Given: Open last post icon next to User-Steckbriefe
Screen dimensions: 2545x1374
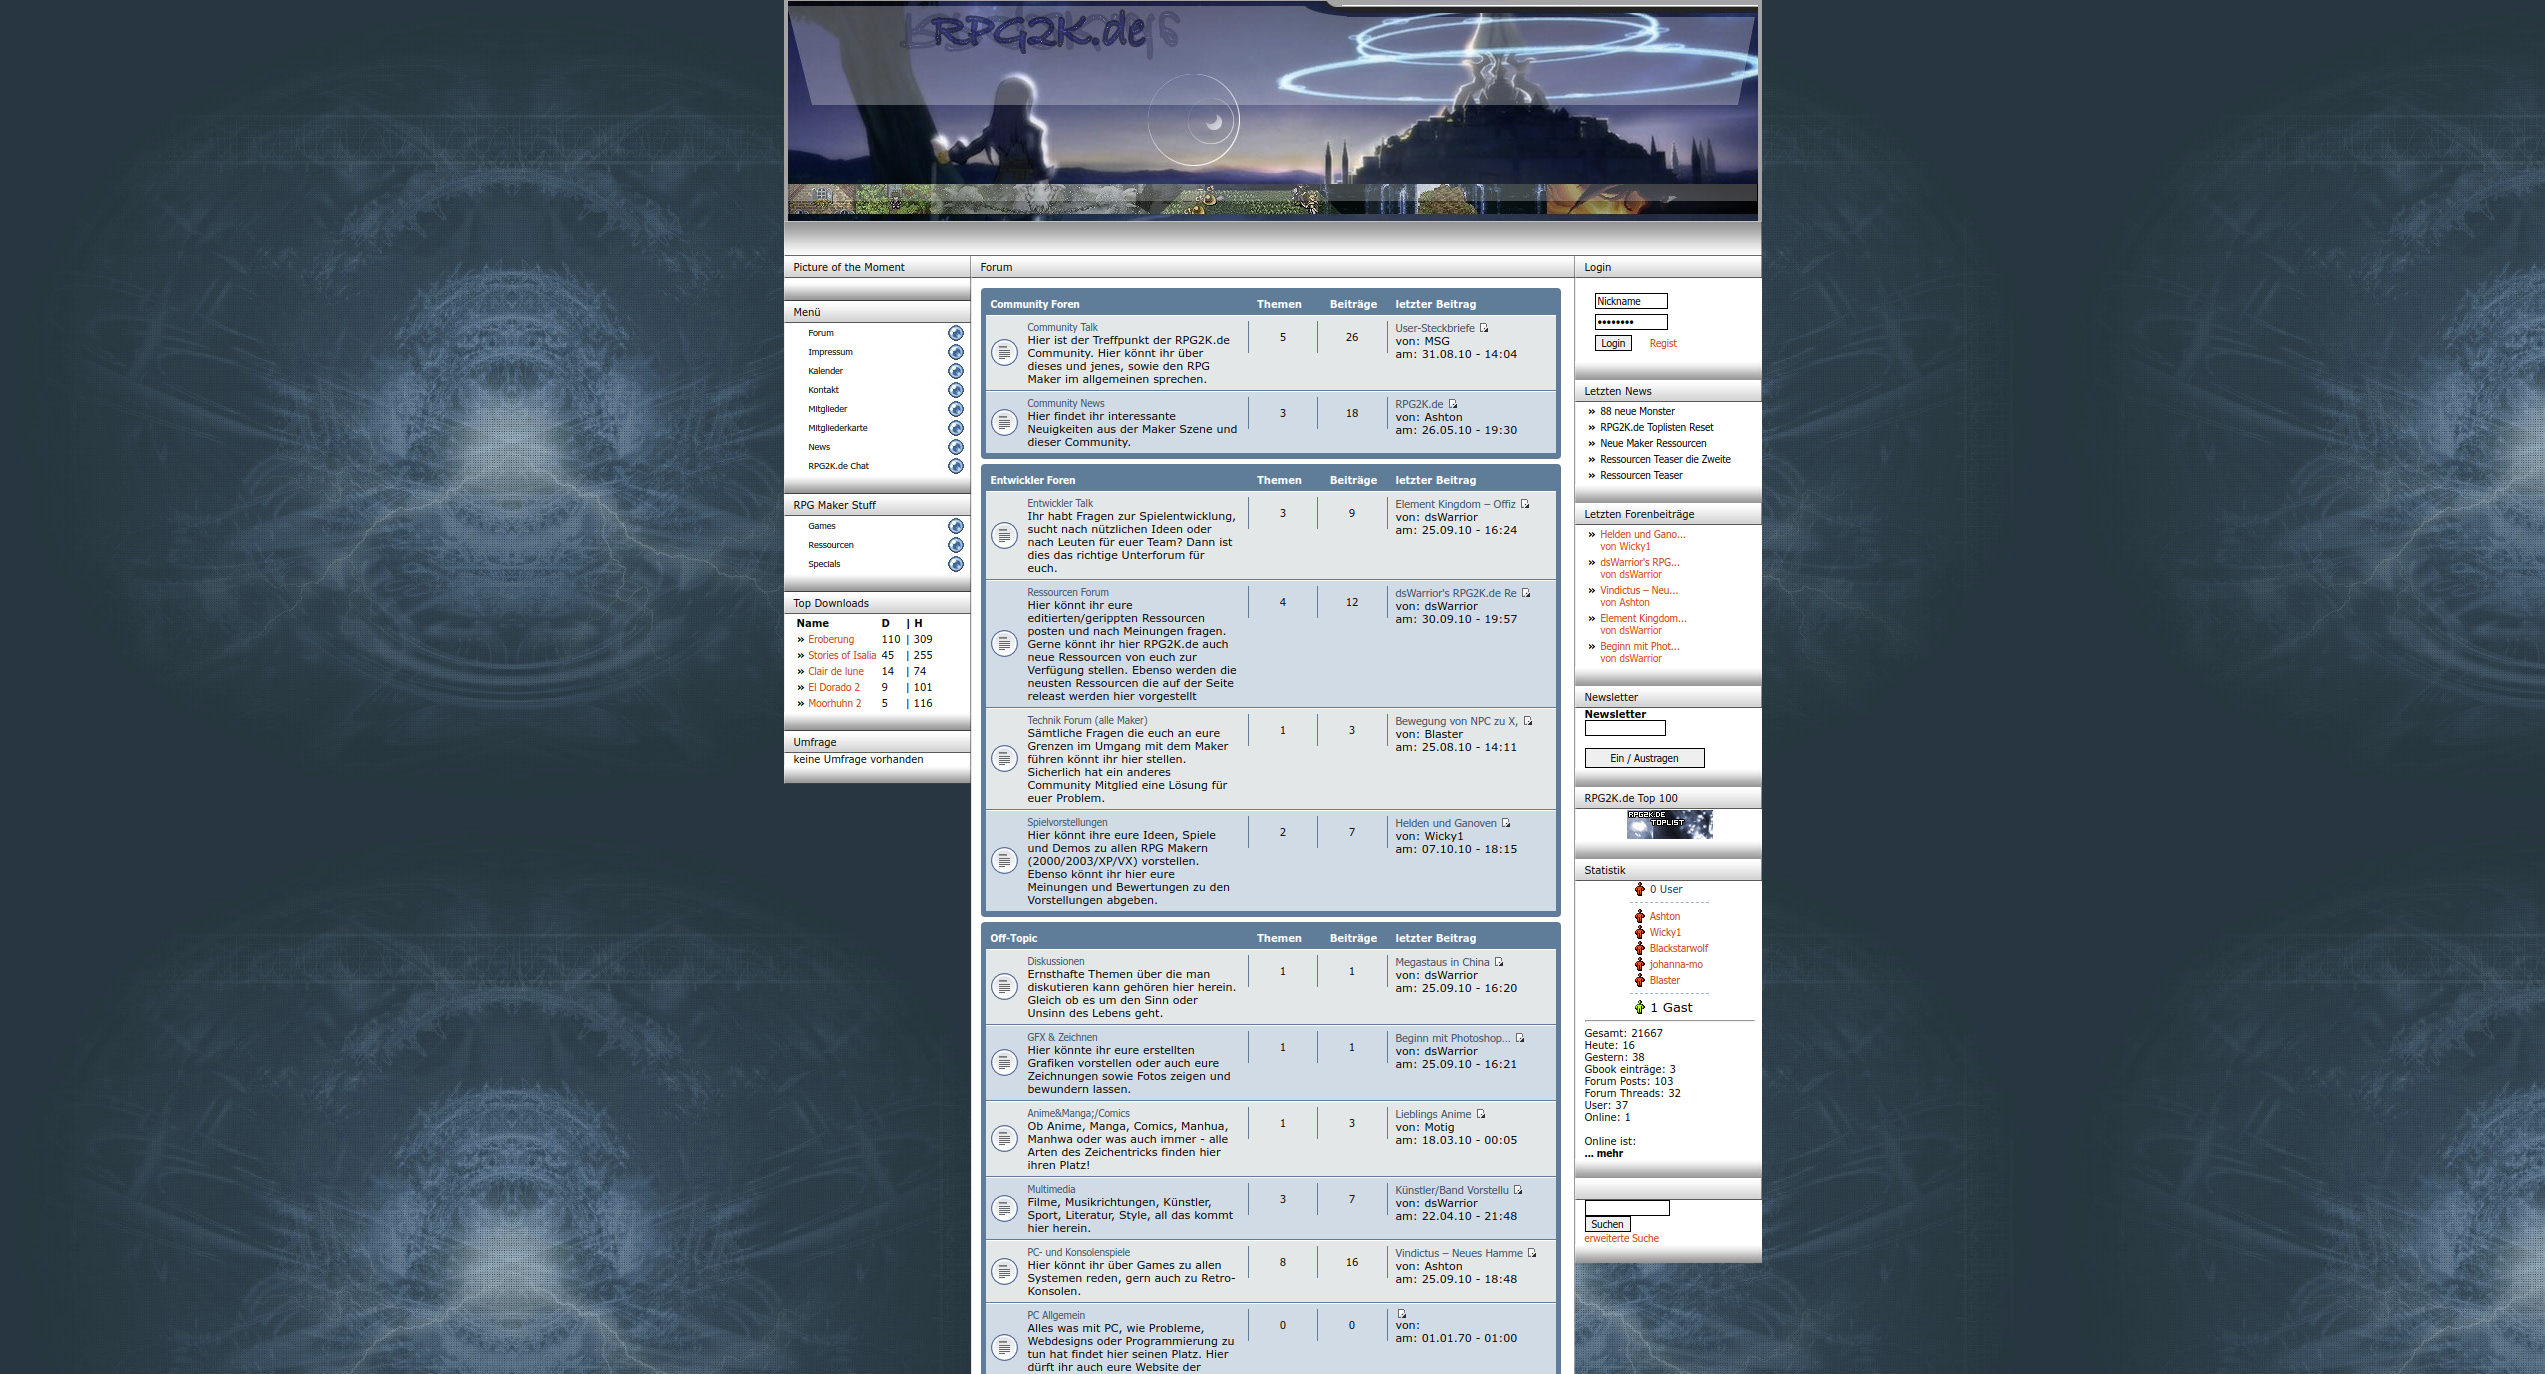Looking at the screenshot, I should click(1484, 328).
